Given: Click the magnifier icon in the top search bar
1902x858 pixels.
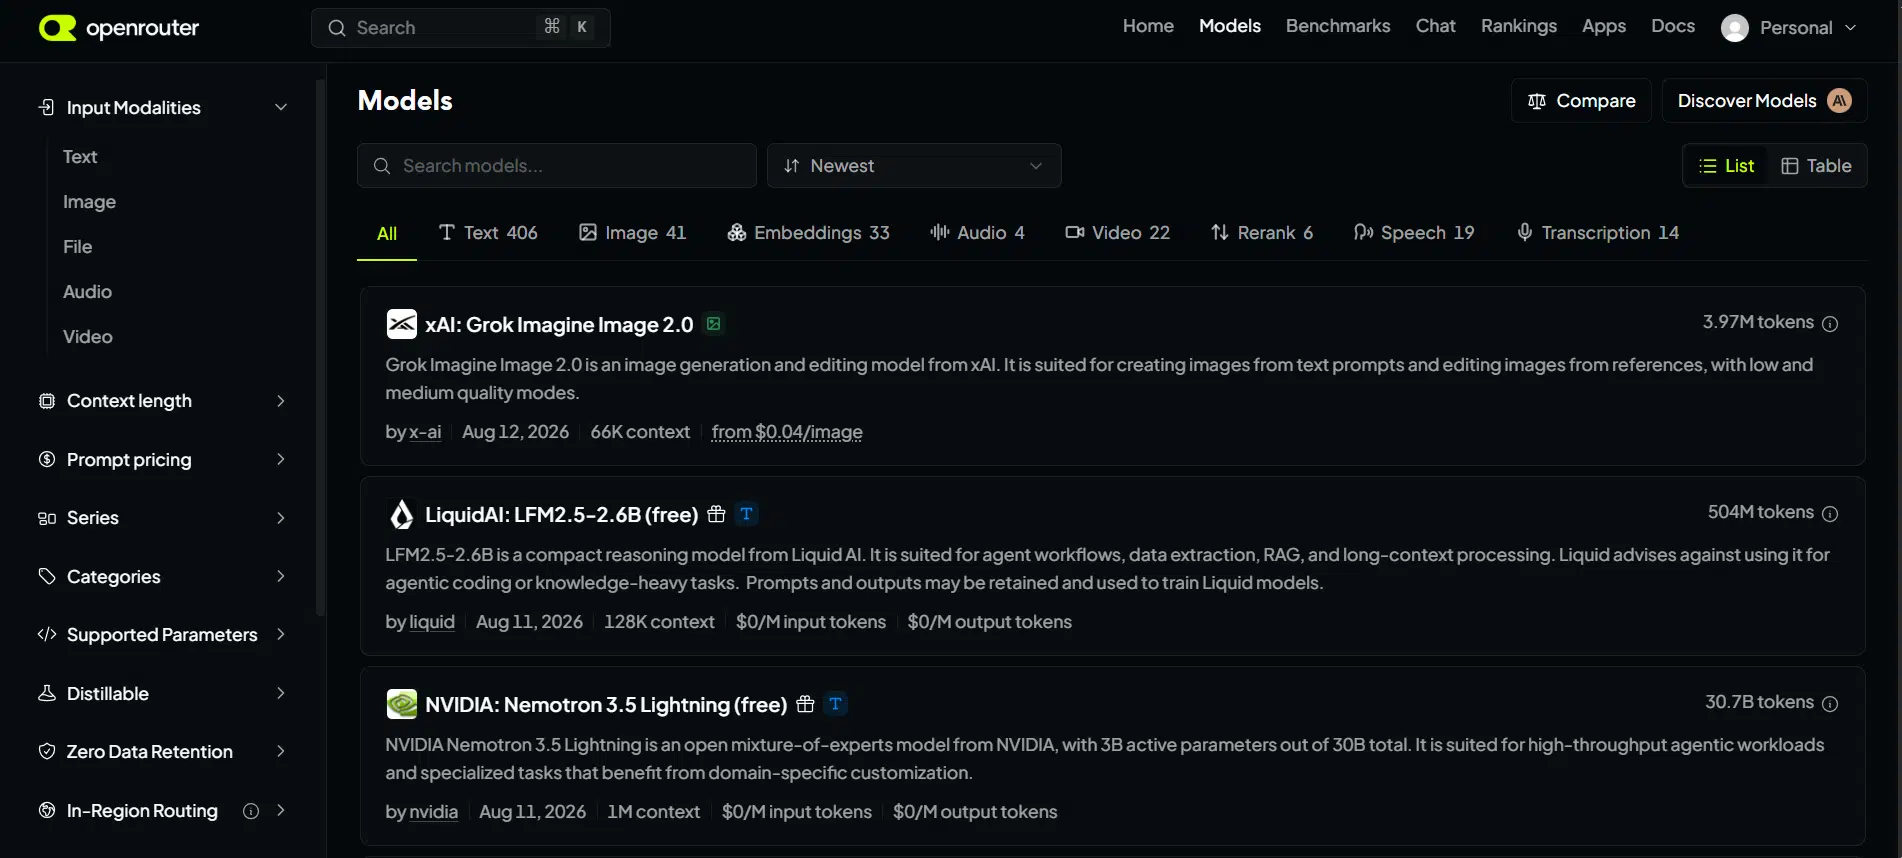Looking at the screenshot, I should tap(337, 28).
